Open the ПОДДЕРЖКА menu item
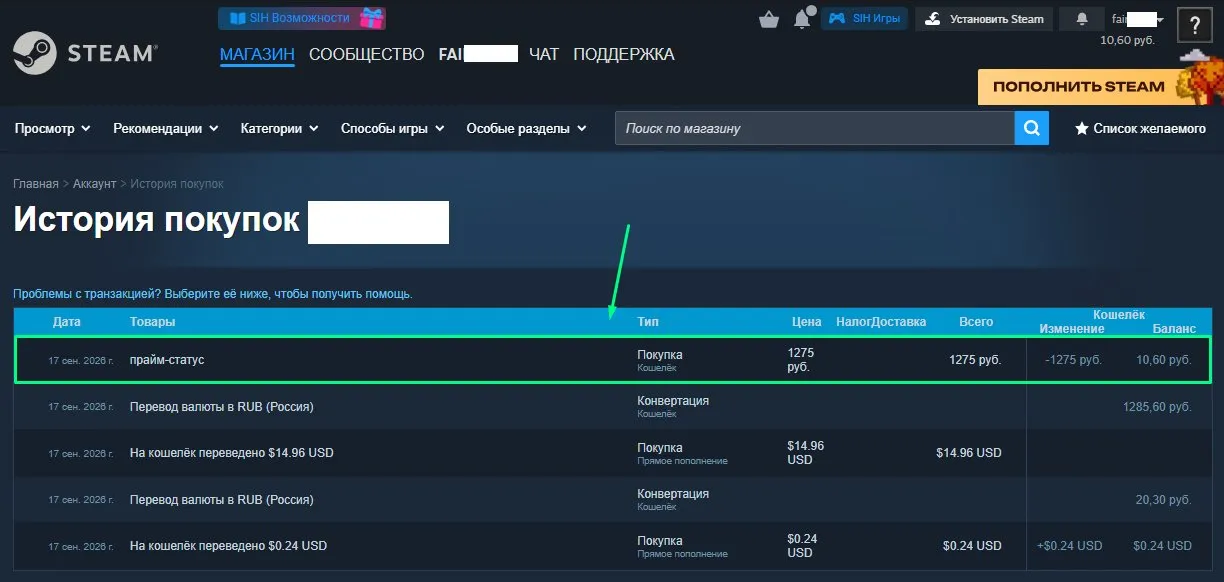This screenshot has height=582, width=1224. (624, 54)
